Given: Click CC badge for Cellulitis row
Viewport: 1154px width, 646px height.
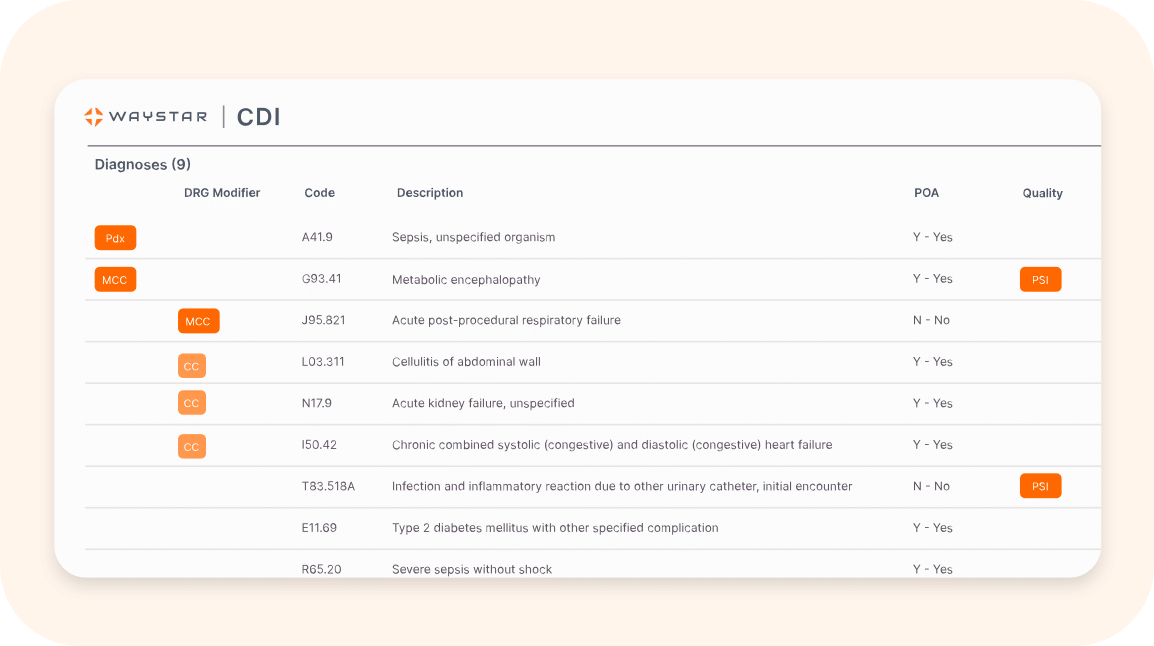Looking at the screenshot, I should pos(191,366).
